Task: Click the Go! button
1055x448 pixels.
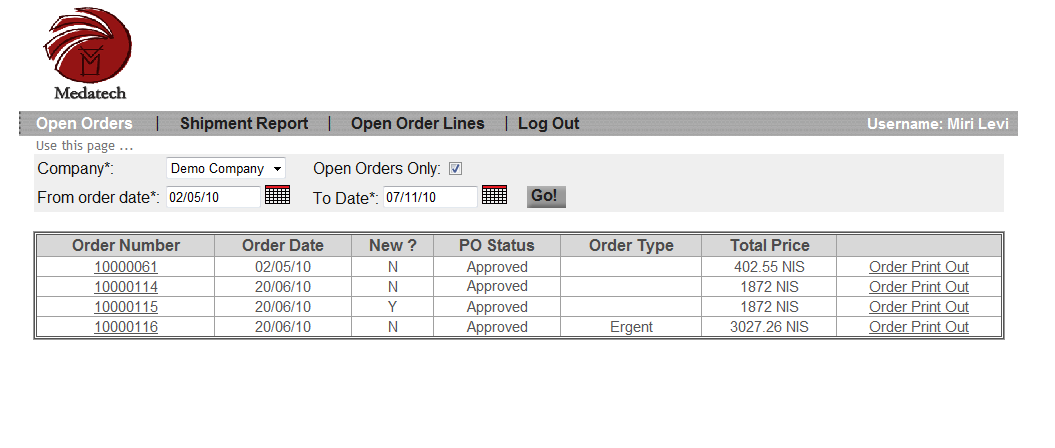Action: point(546,196)
